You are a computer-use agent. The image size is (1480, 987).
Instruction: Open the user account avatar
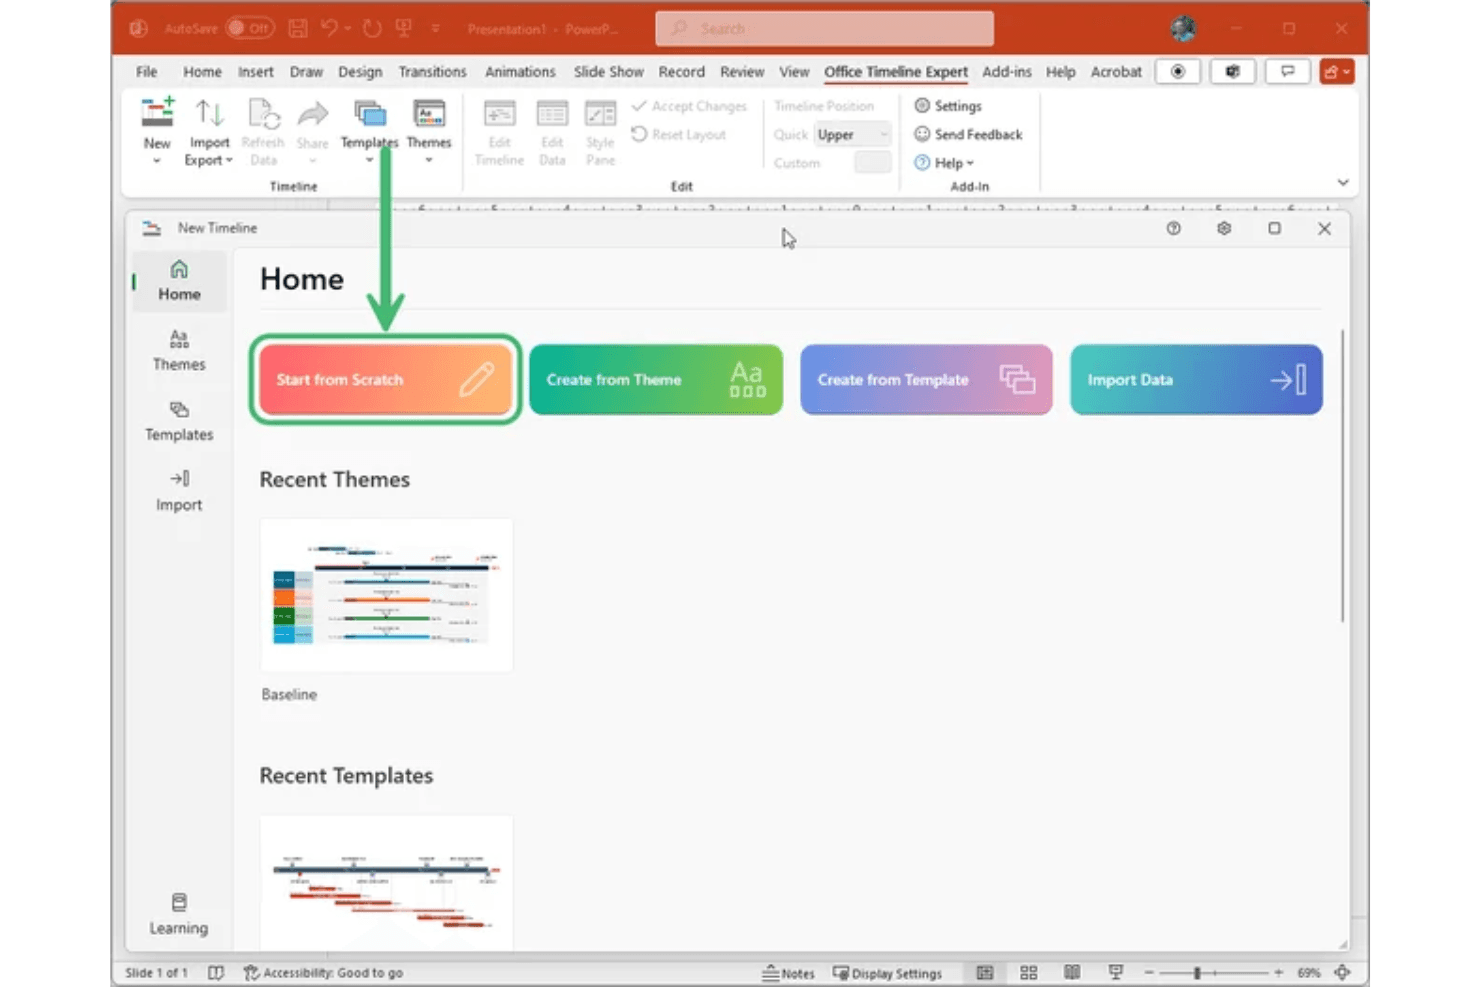tap(1183, 28)
